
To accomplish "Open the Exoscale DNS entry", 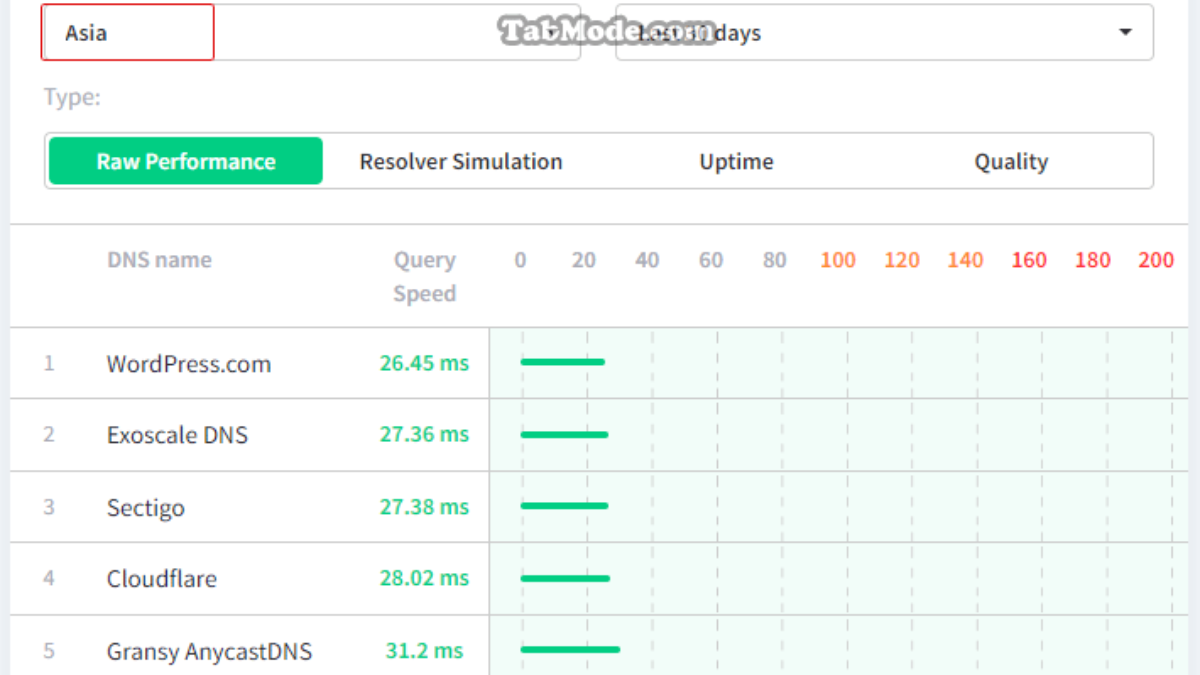I will pyautogui.click(x=177, y=435).
